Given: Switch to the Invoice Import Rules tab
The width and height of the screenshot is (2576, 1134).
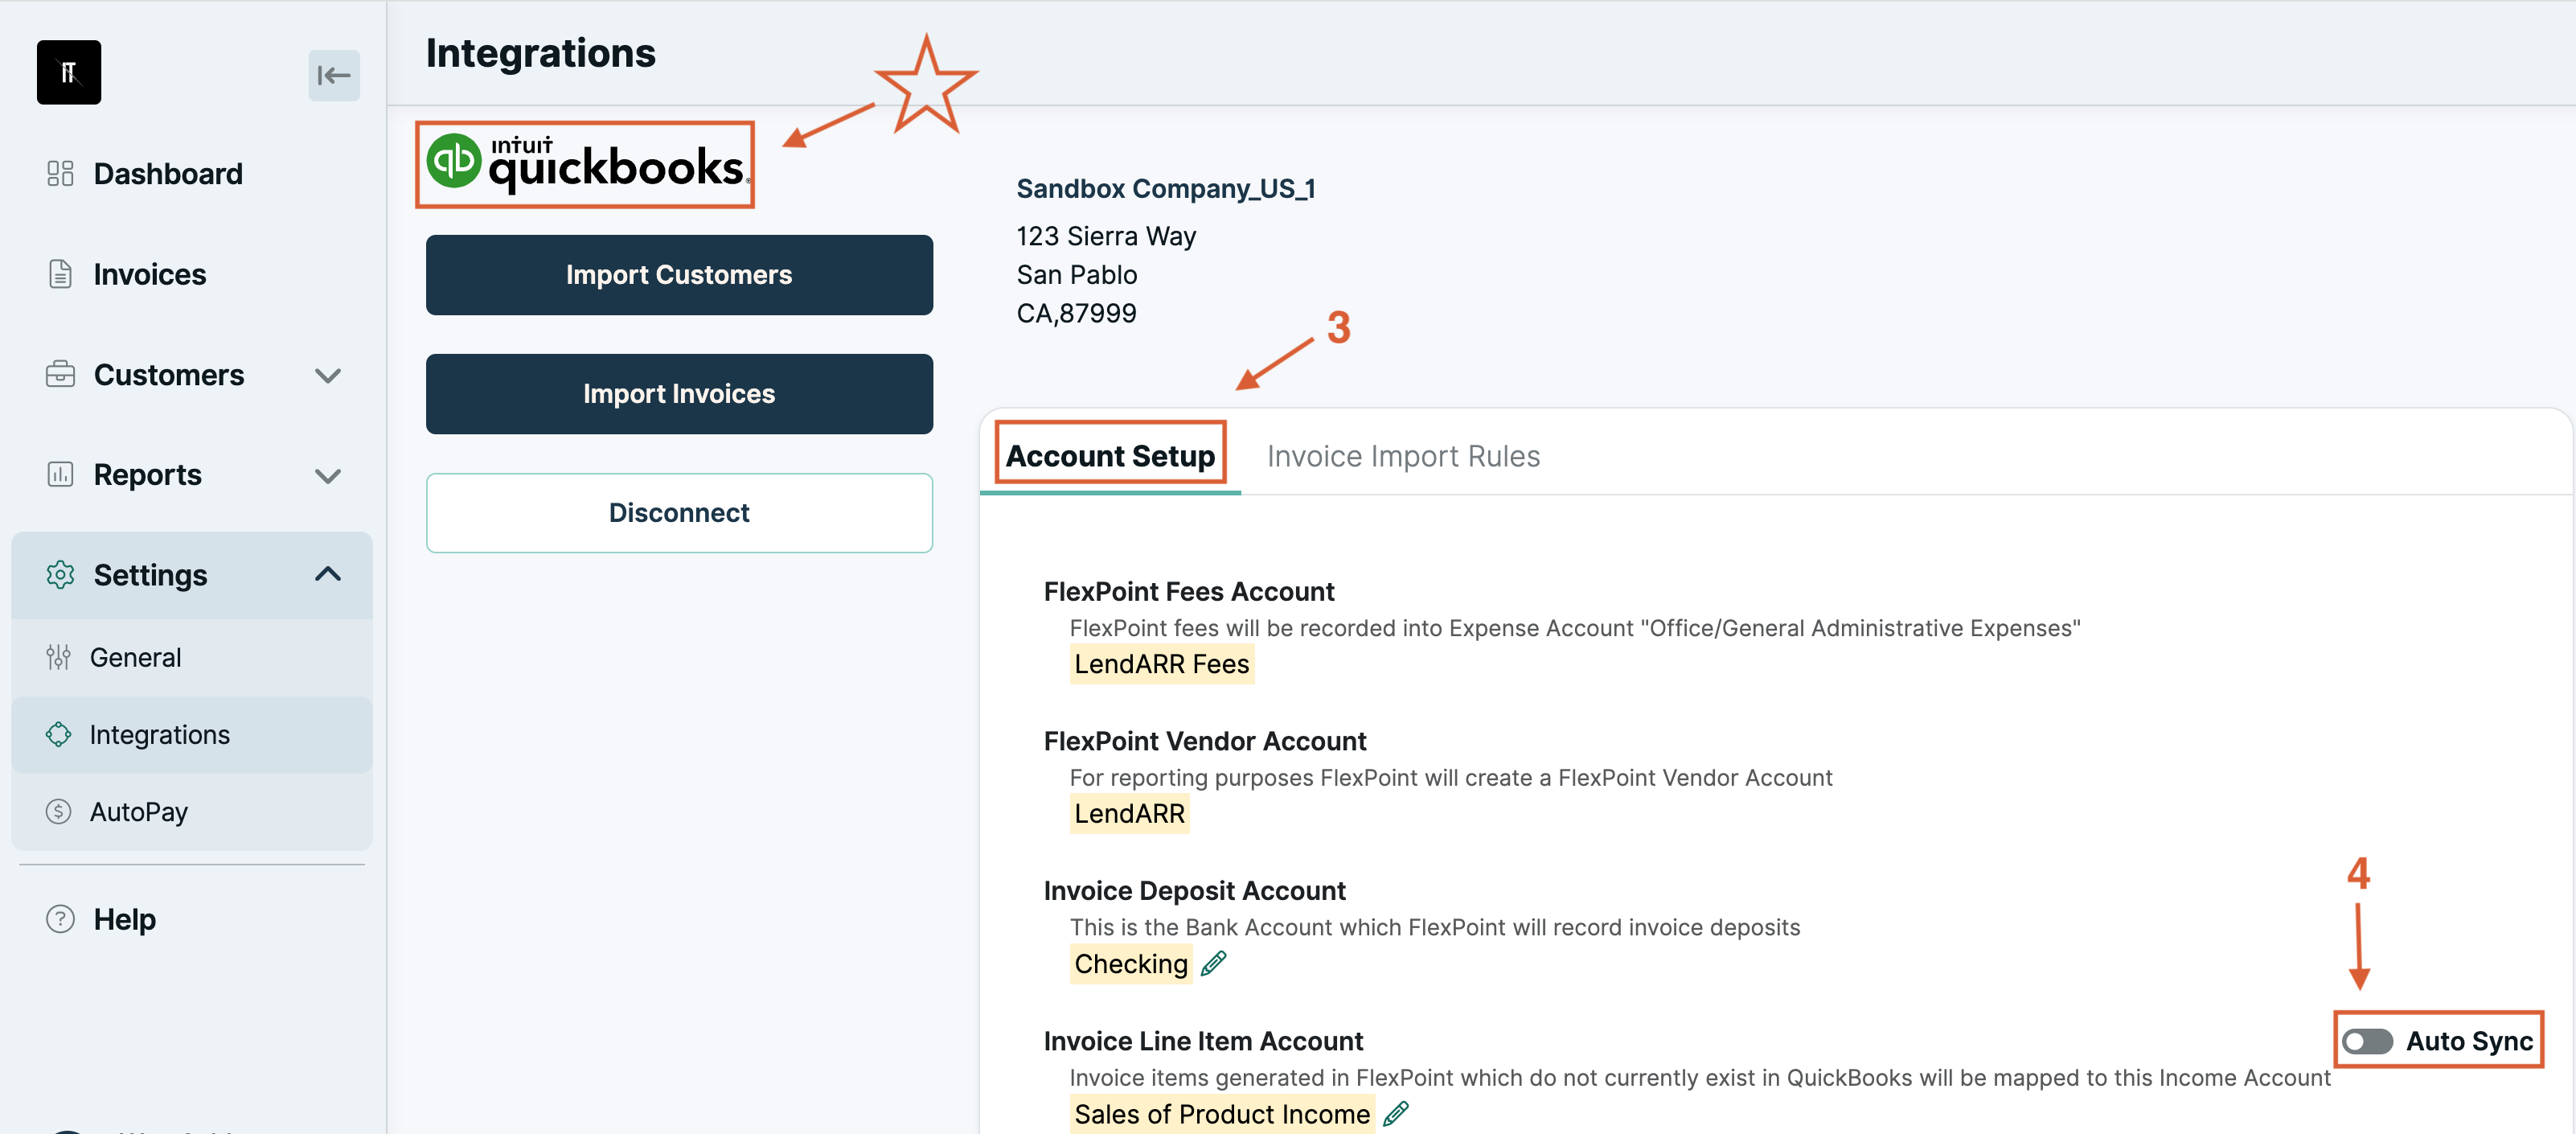Looking at the screenshot, I should pos(1404,456).
